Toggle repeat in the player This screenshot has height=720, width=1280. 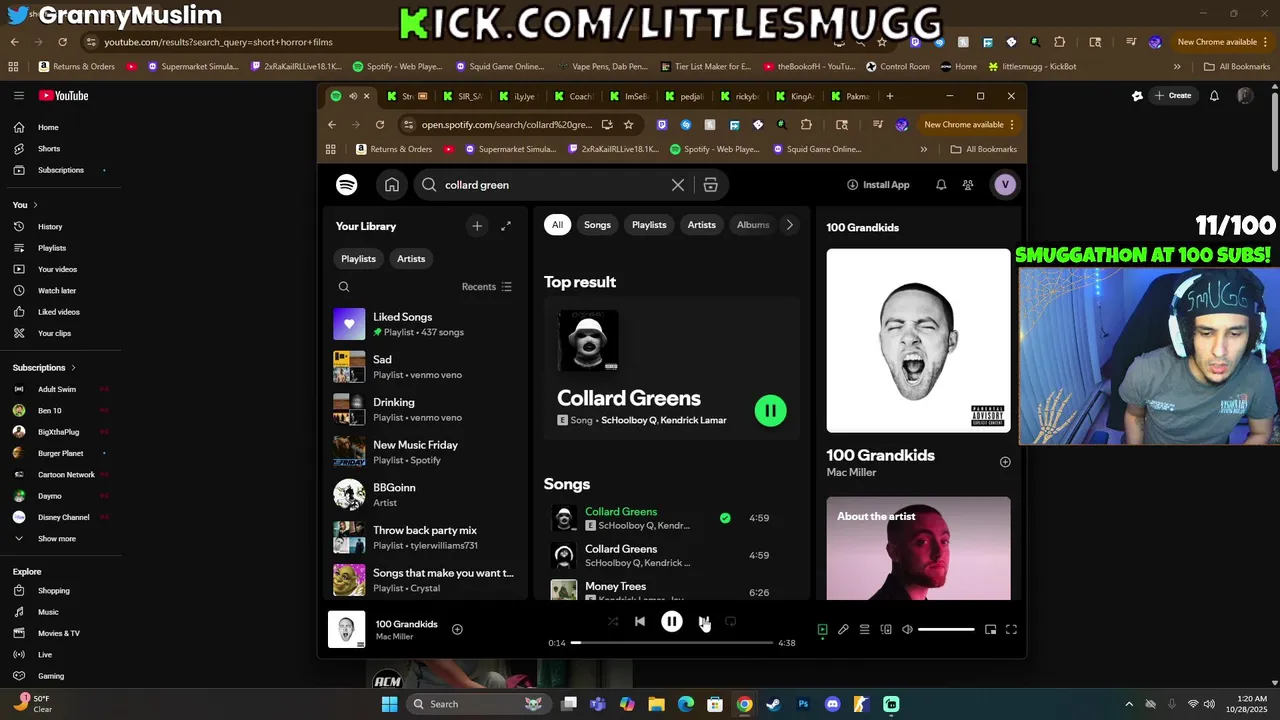[x=730, y=622]
